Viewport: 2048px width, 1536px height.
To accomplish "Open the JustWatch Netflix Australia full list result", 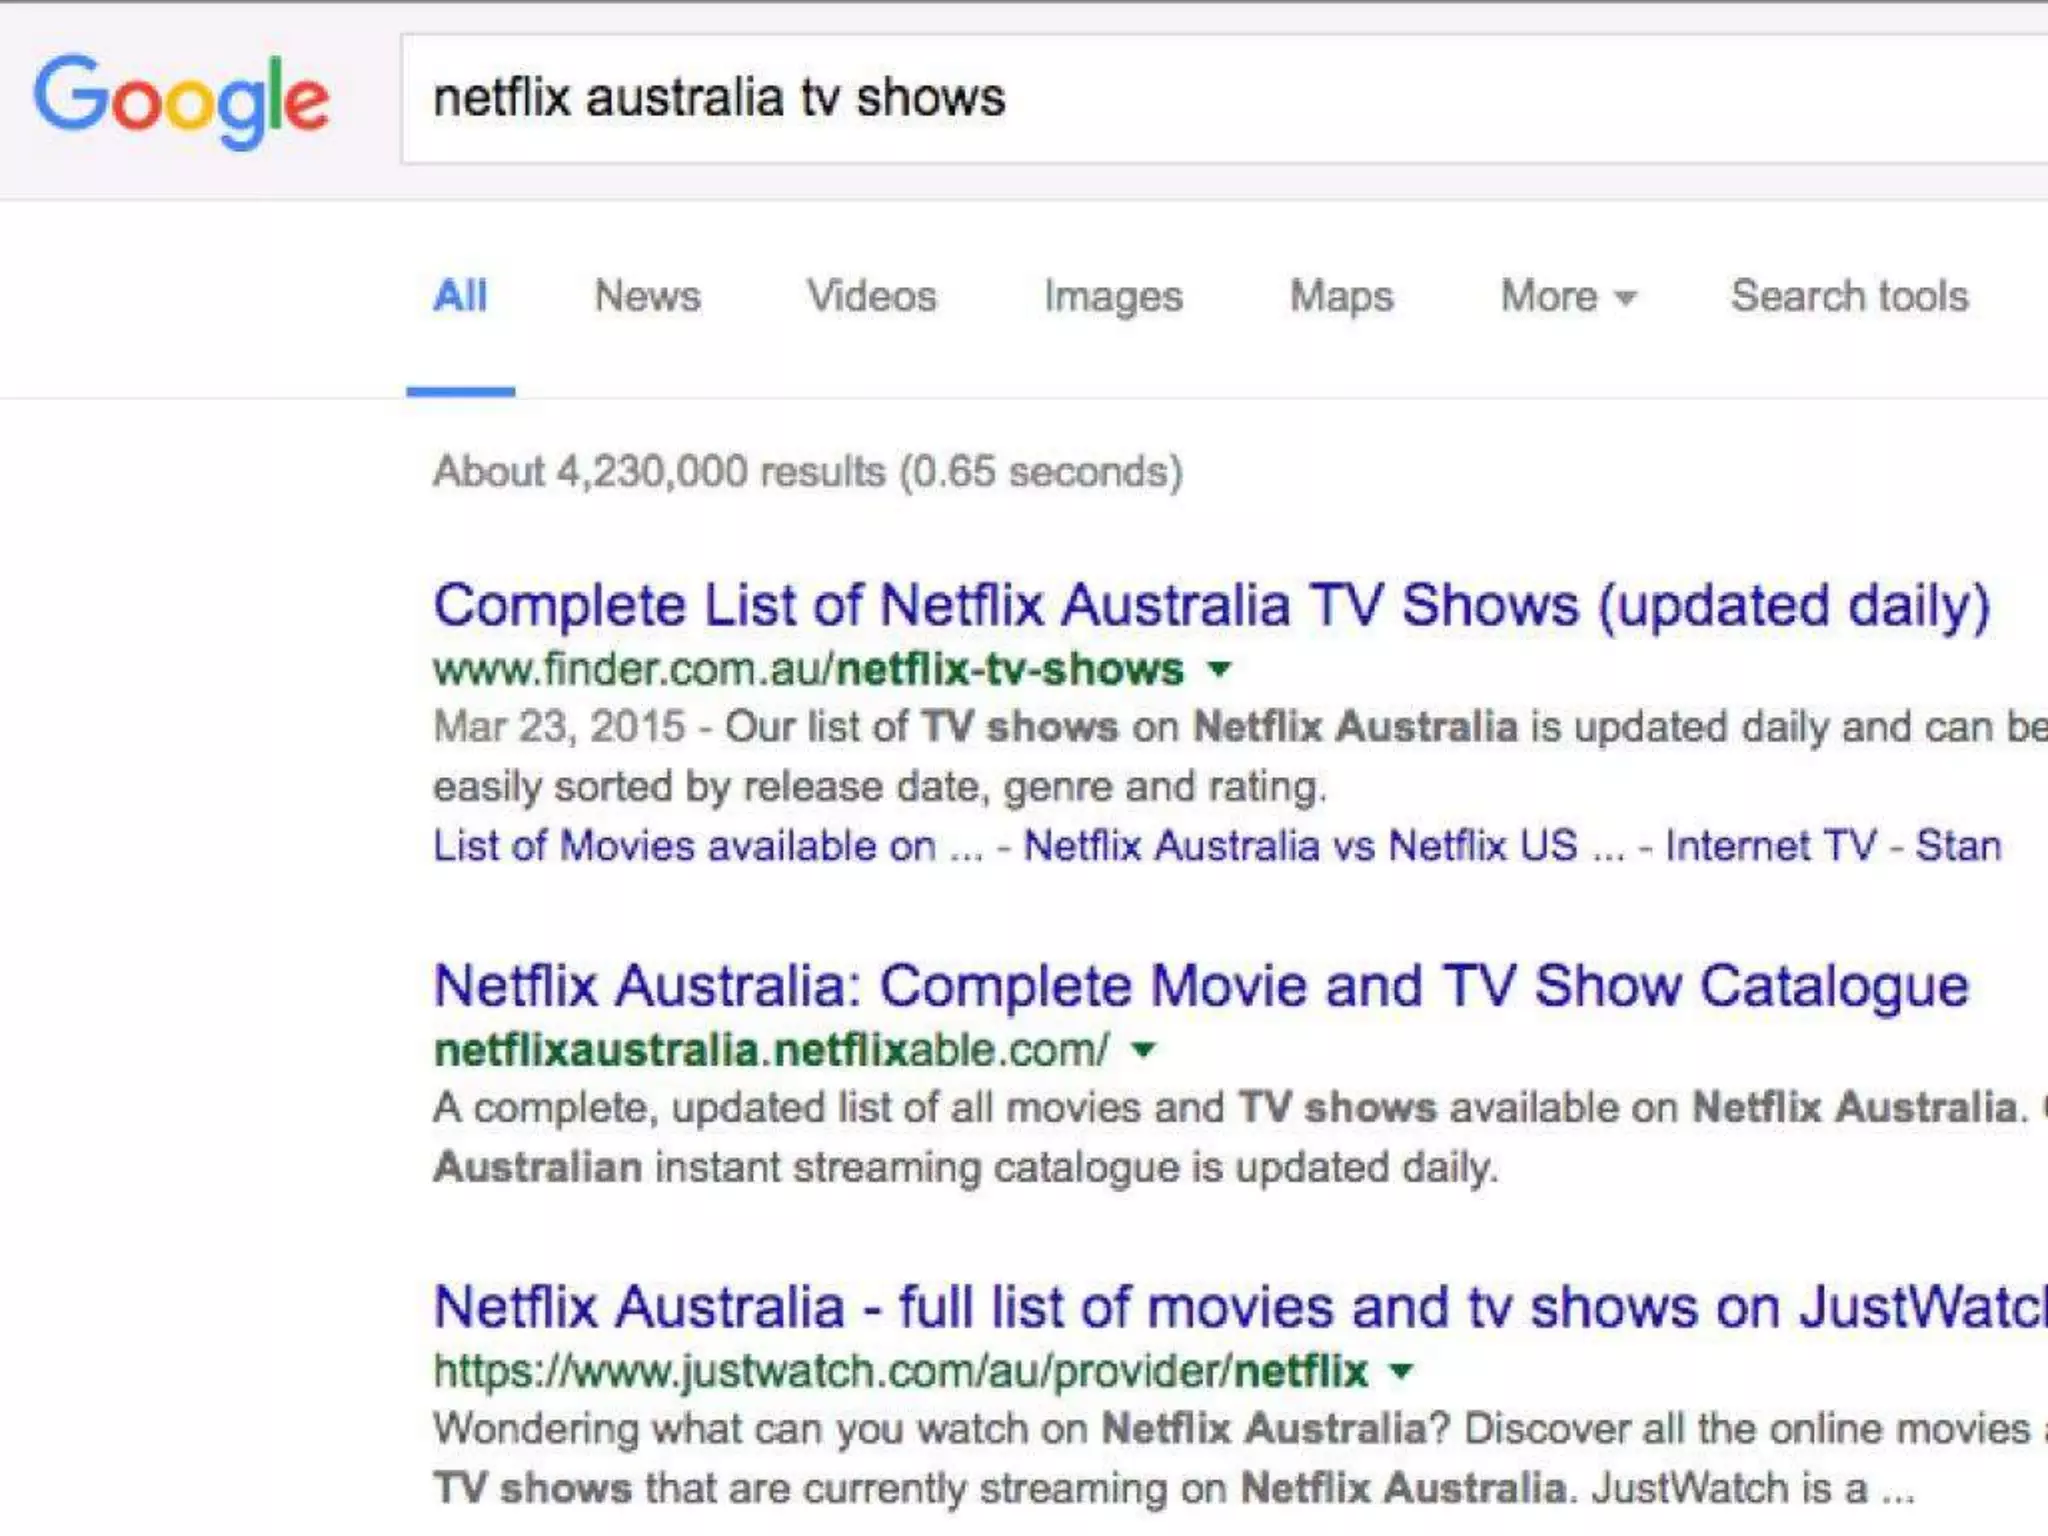I will (1238, 1307).
